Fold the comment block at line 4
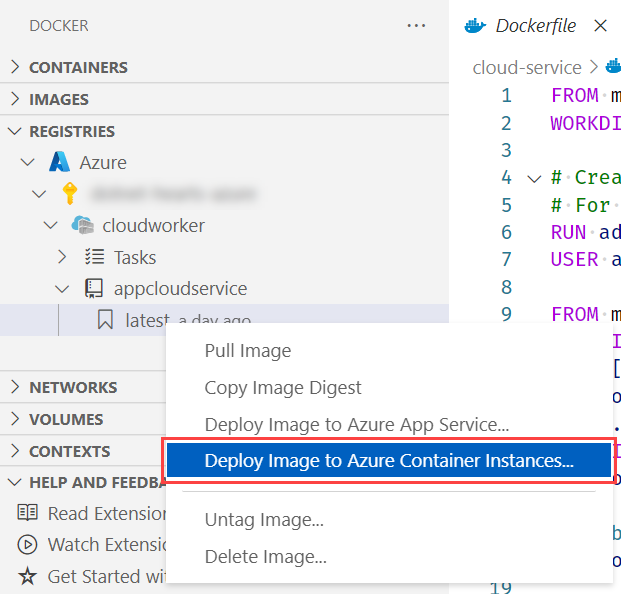 click(534, 179)
